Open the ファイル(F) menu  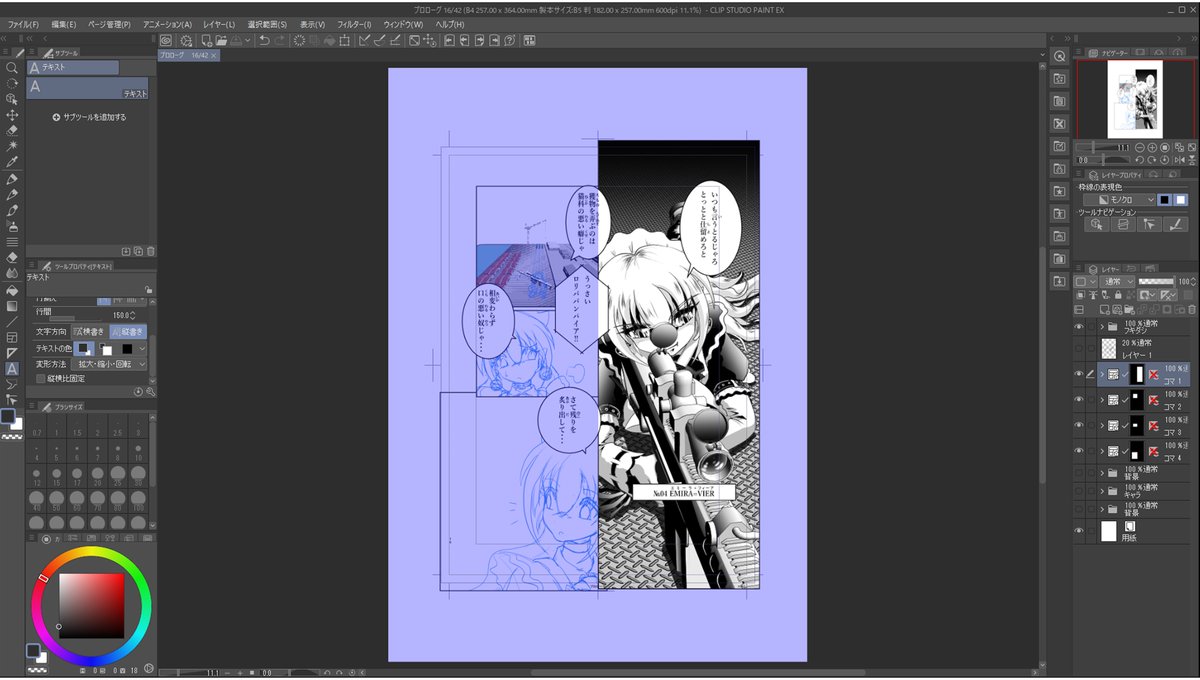point(23,24)
